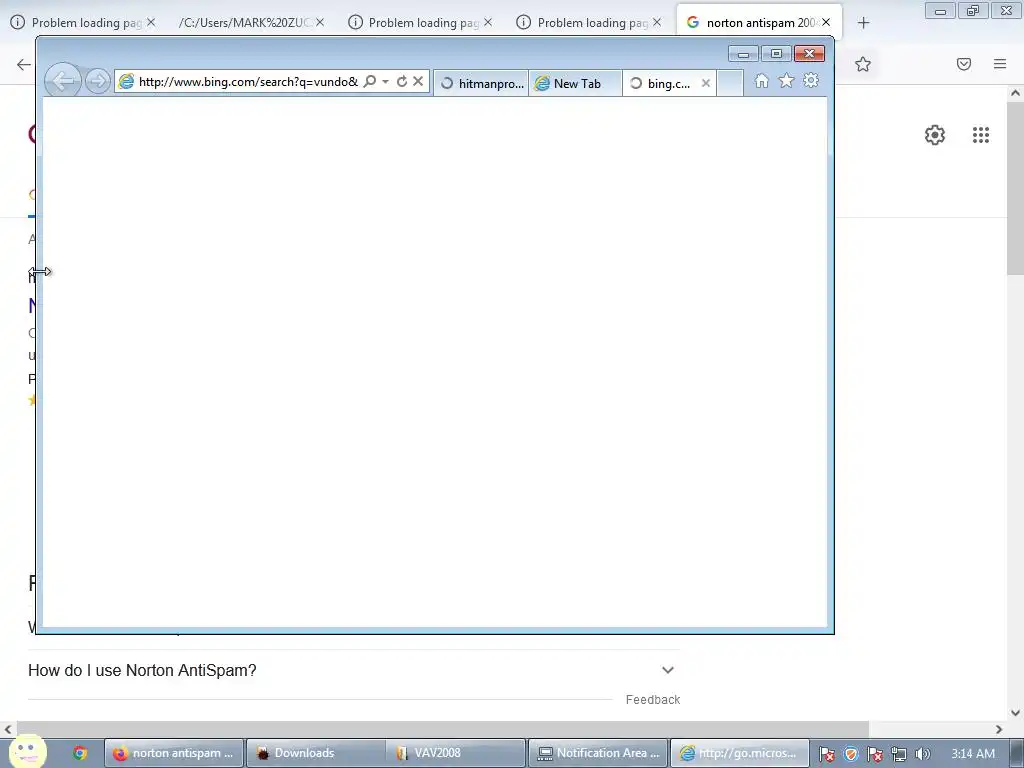Image resolution: width=1024 pixels, height=768 pixels.
Task: Close the norton antispam Firefox tab
Action: (x=826, y=22)
